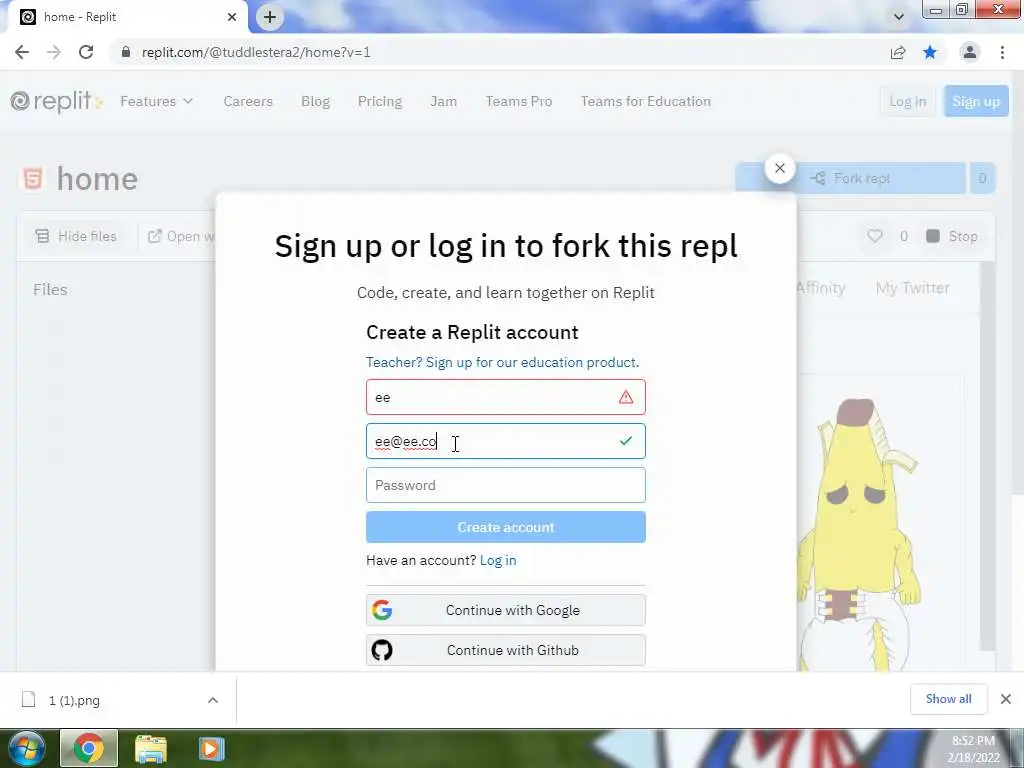
Task: Click the email valid checkmark icon
Action: 626,441
